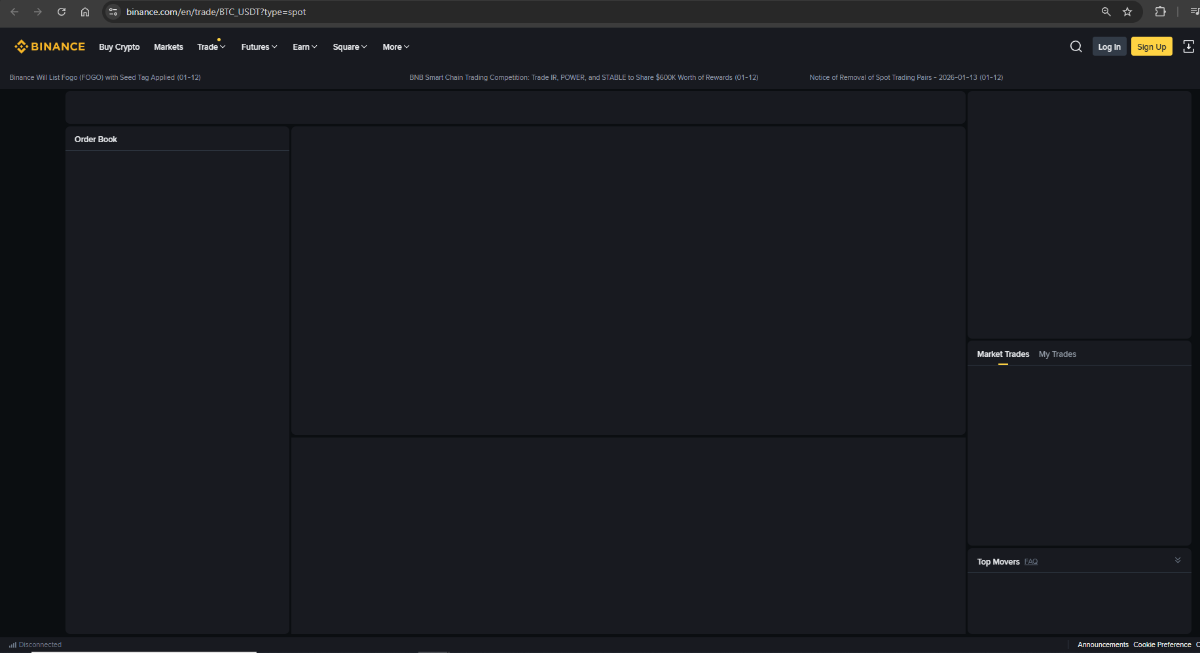
Task: Click the Disconnected signal status icon
Action: [13, 645]
